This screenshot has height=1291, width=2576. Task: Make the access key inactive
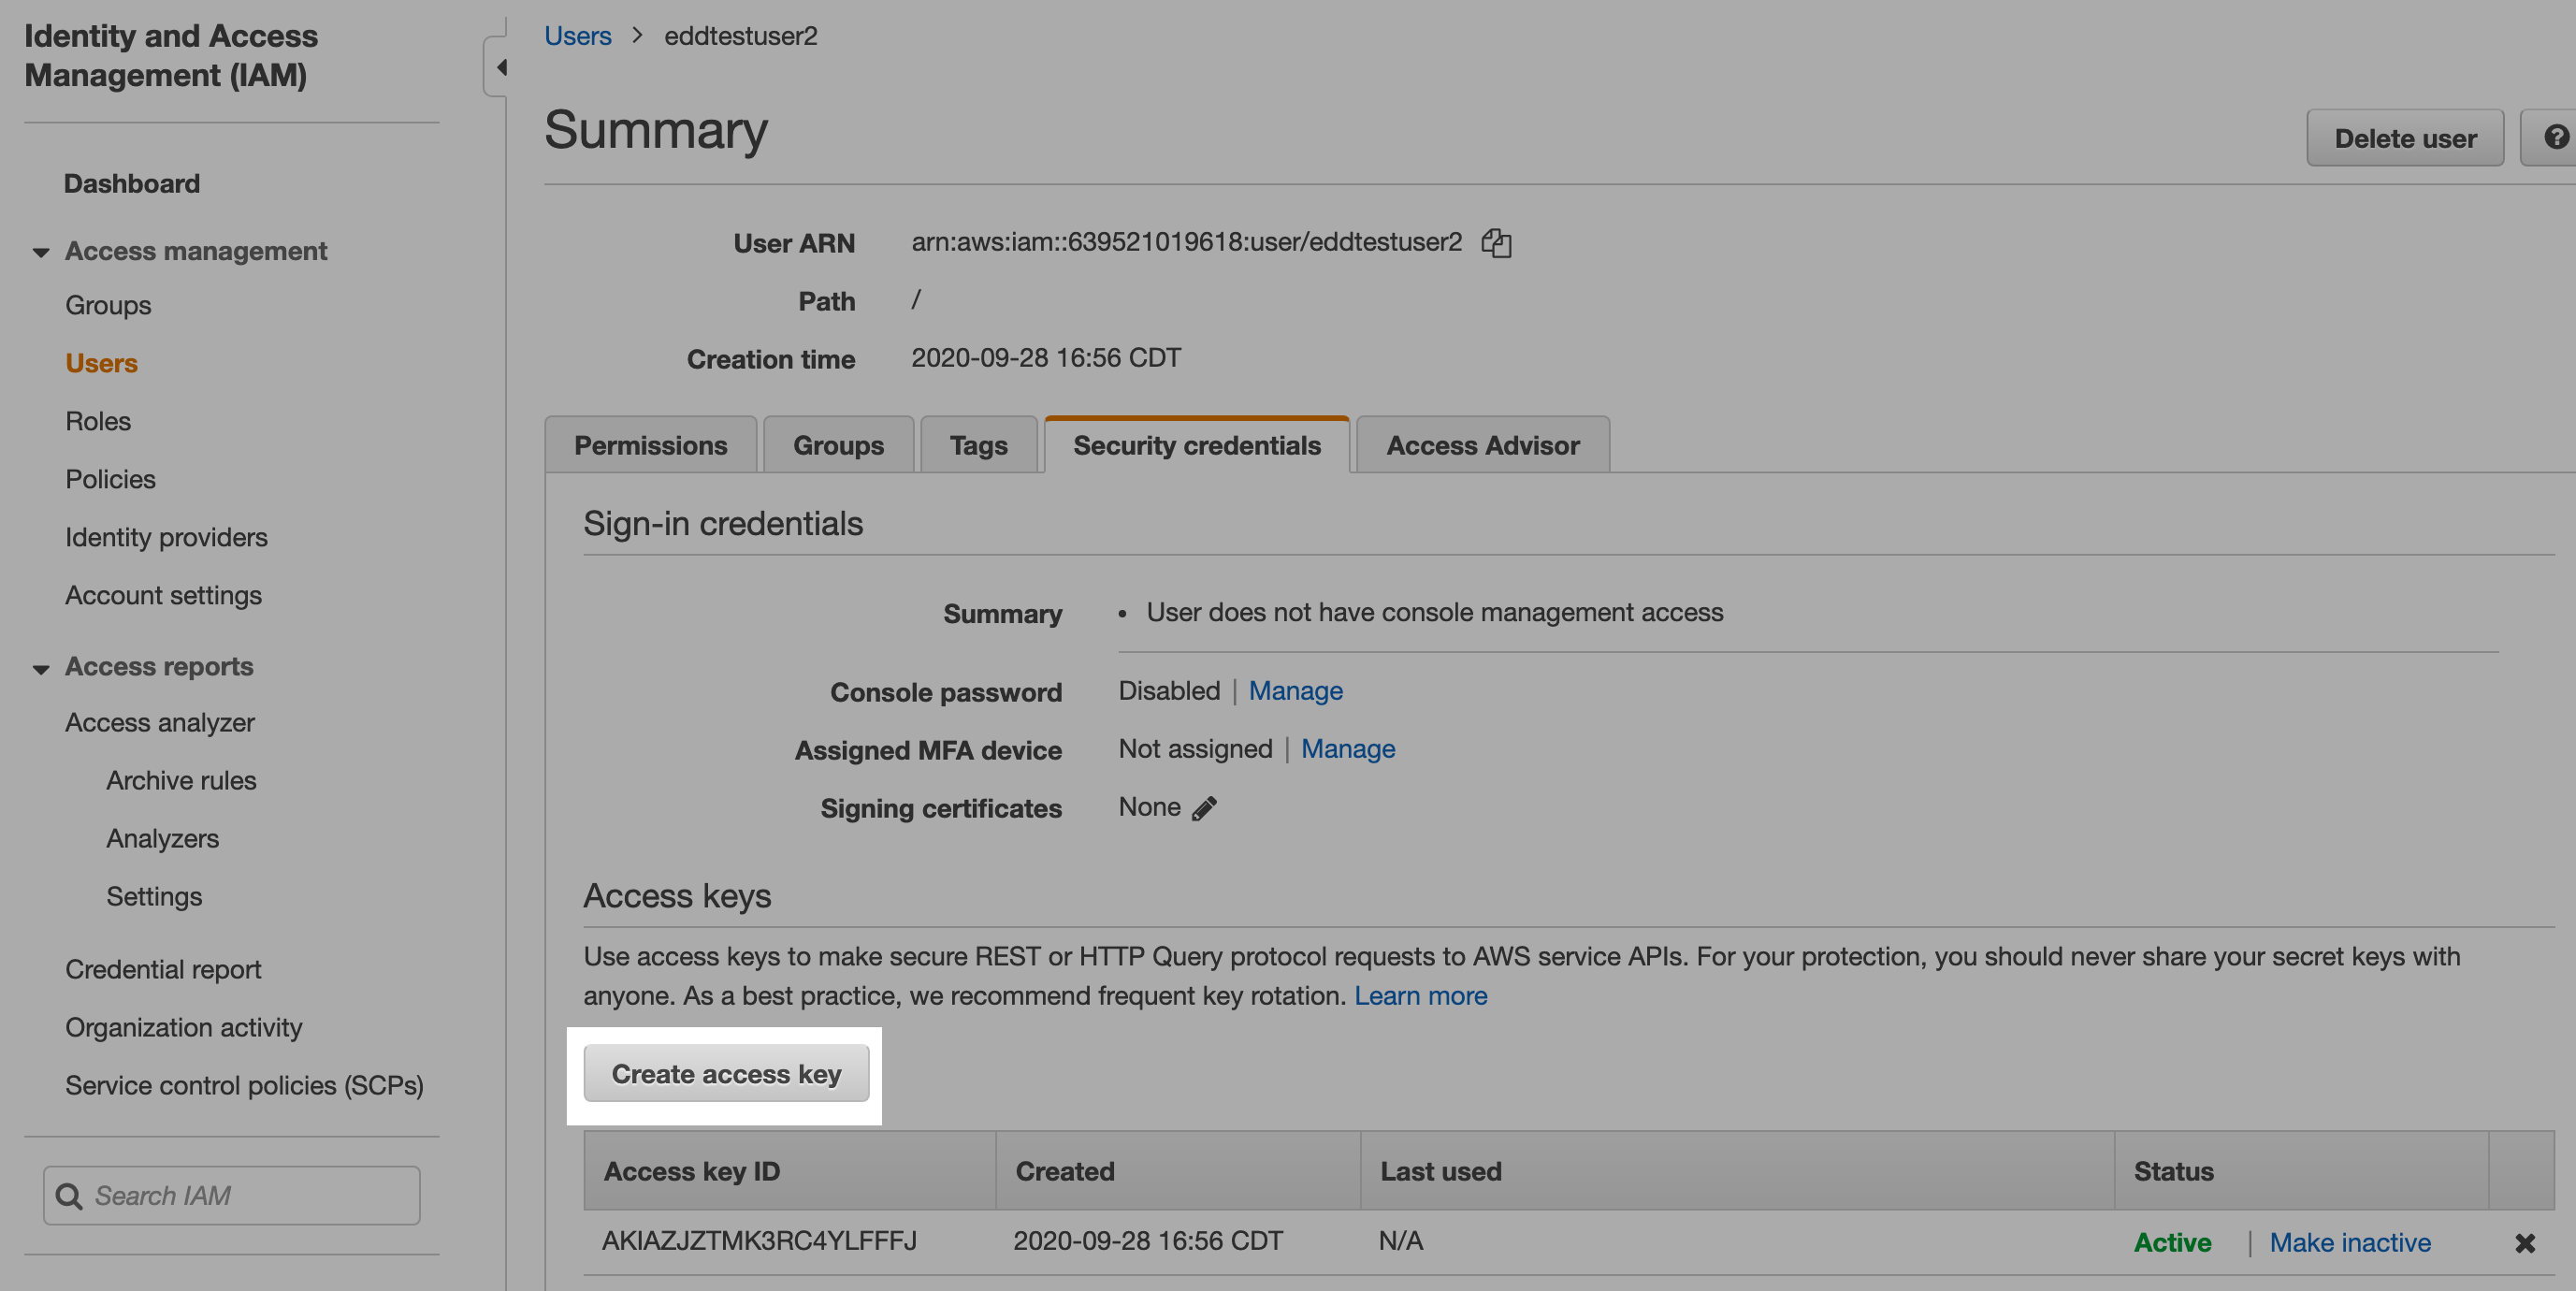pyautogui.click(x=2349, y=1242)
